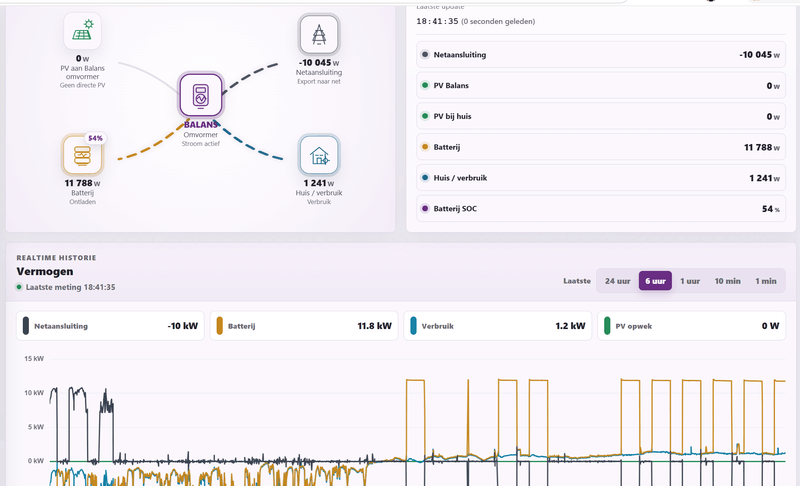Click the REALTIME HISTORIE section label
800x486 pixels.
click(x=56, y=258)
